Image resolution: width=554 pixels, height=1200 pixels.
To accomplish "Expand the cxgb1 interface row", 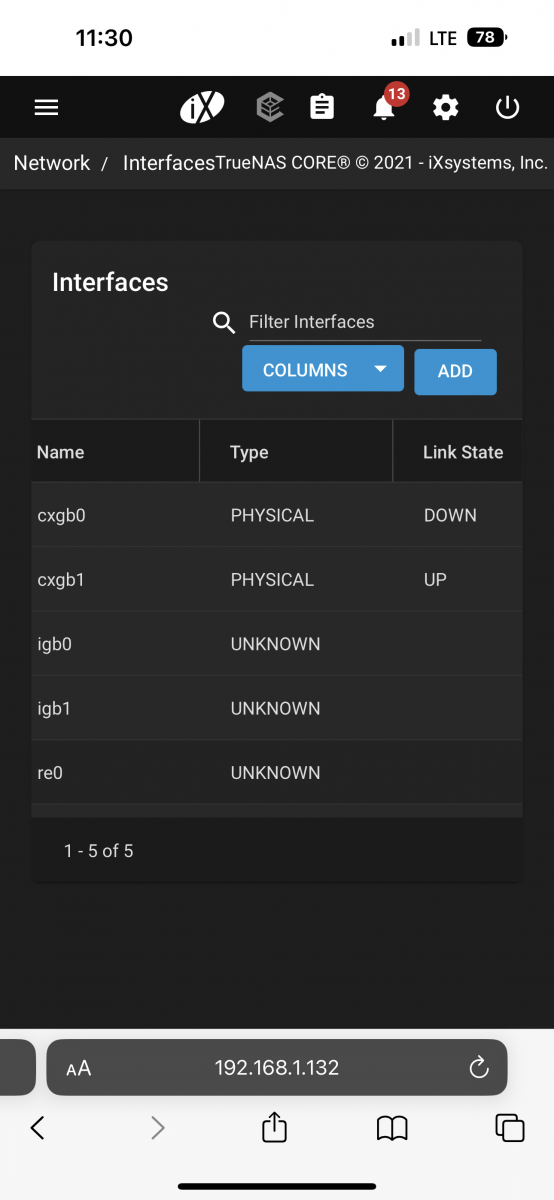I will pos(277,579).
